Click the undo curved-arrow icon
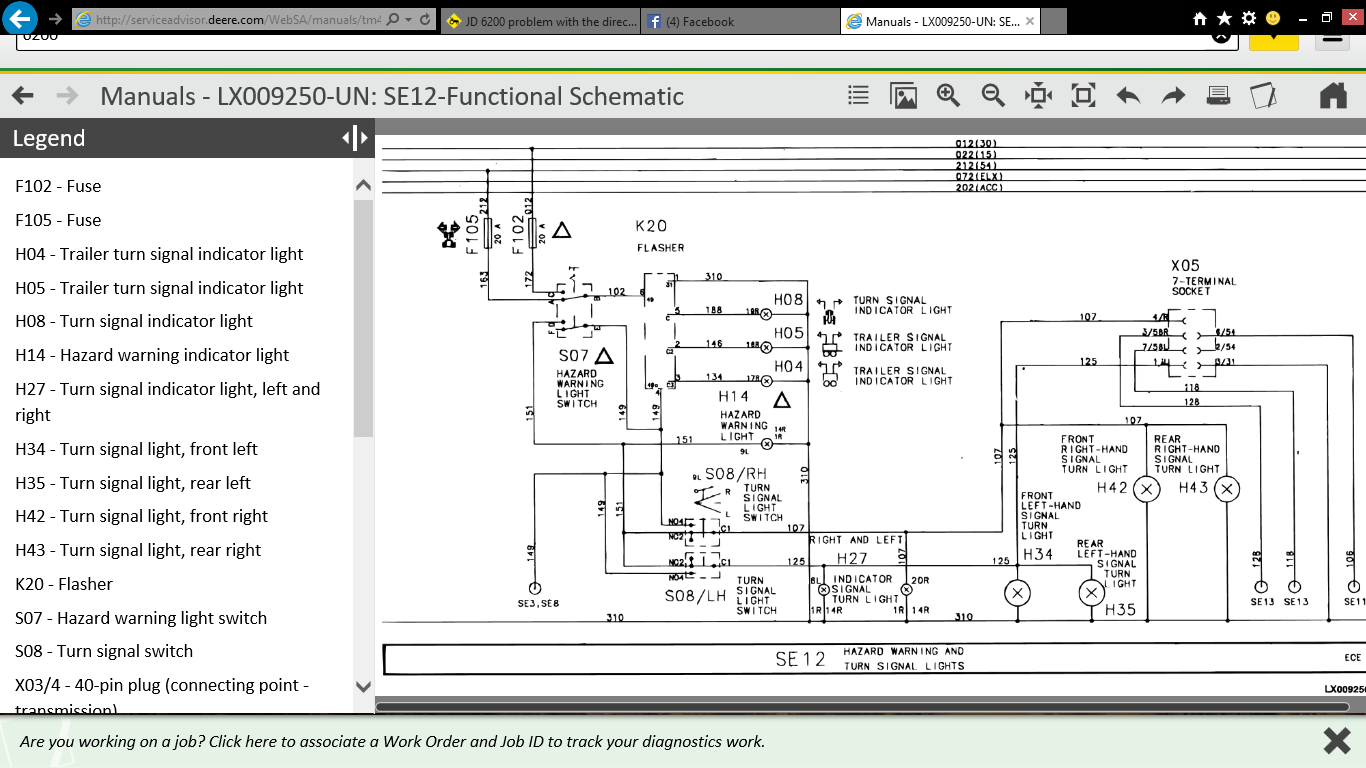Image resolution: width=1366 pixels, height=768 pixels. point(1128,96)
